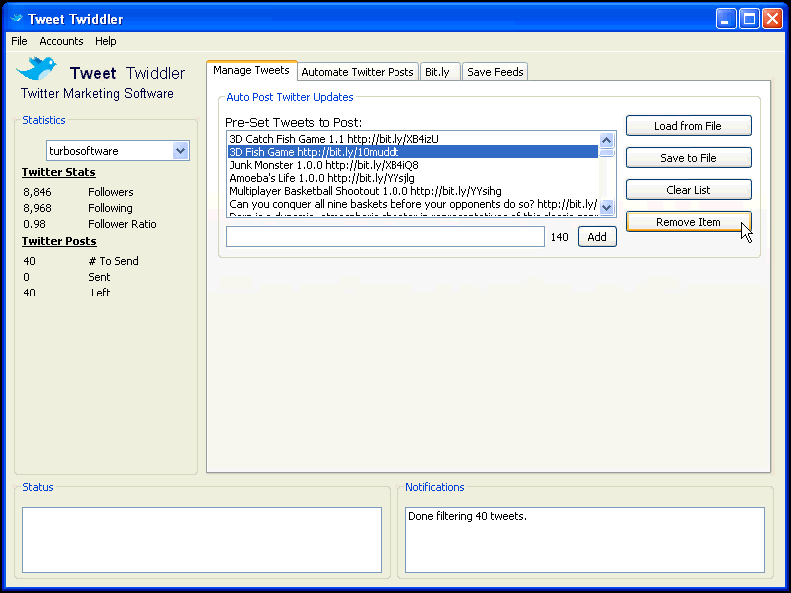This screenshot has width=791, height=593.
Task: Open the File menu
Action: point(19,41)
